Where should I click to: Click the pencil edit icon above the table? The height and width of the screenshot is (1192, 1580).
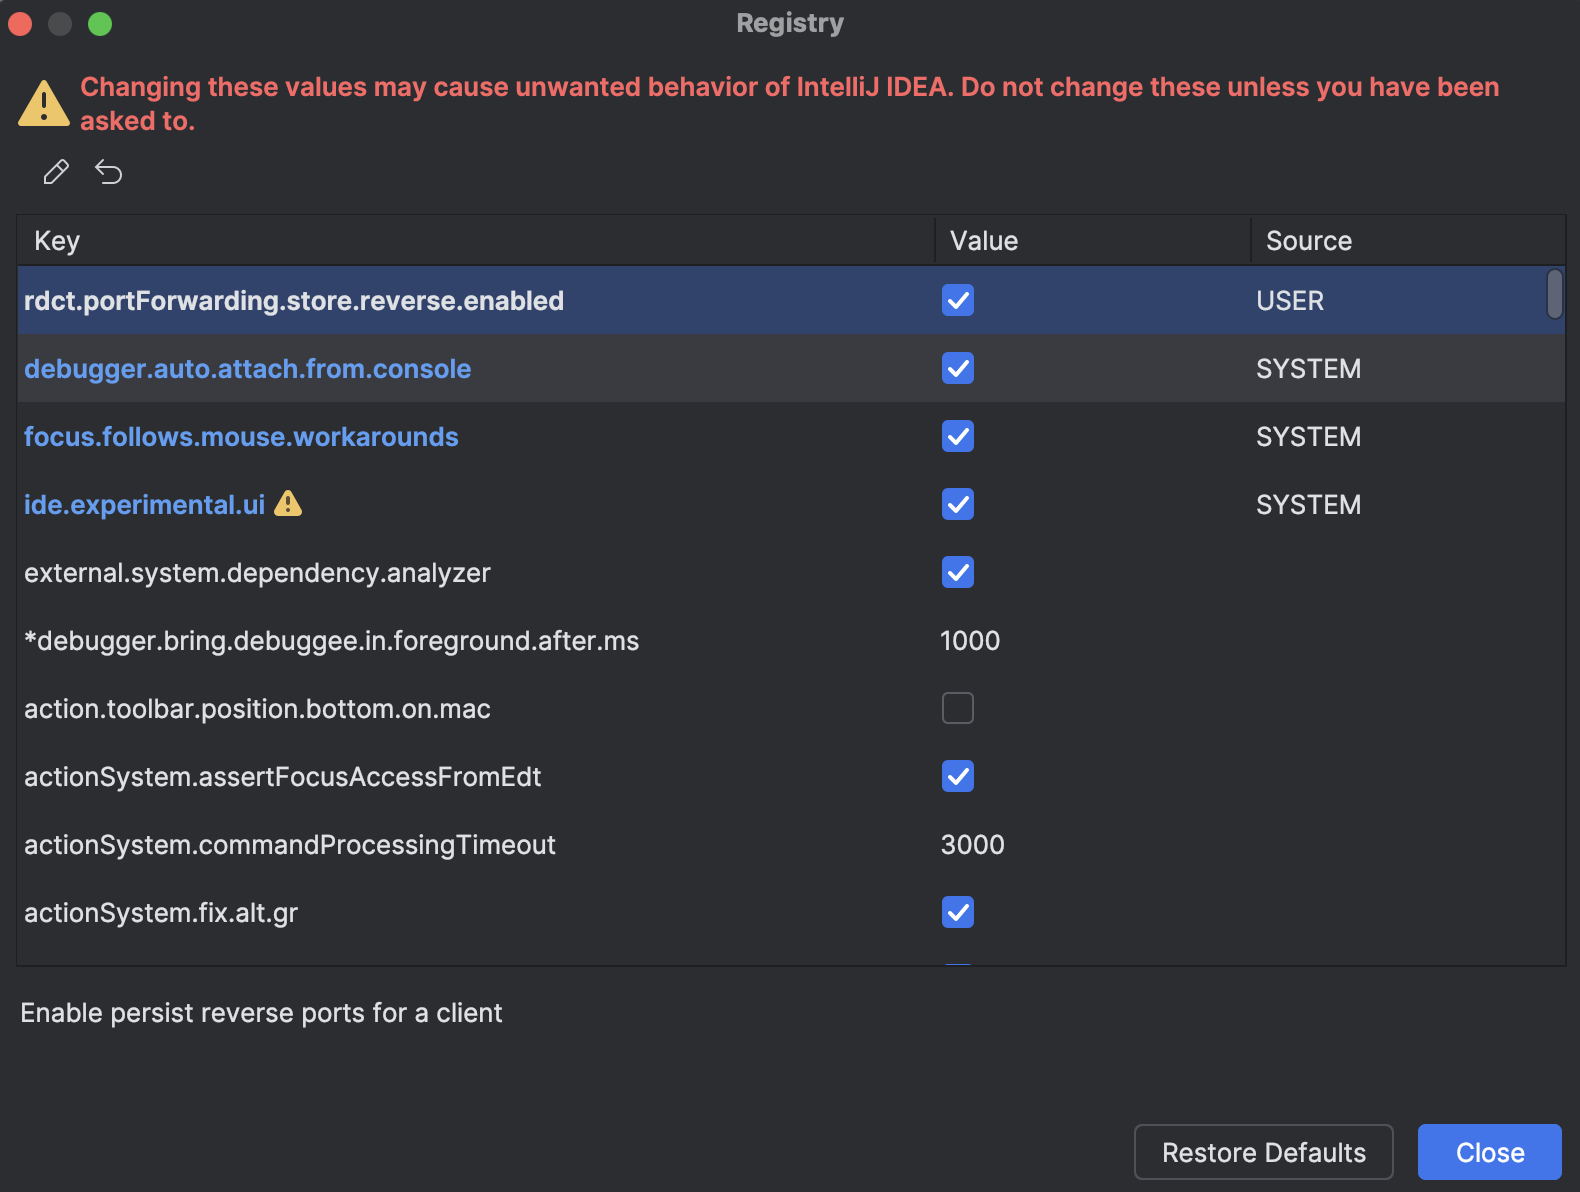point(55,172)
